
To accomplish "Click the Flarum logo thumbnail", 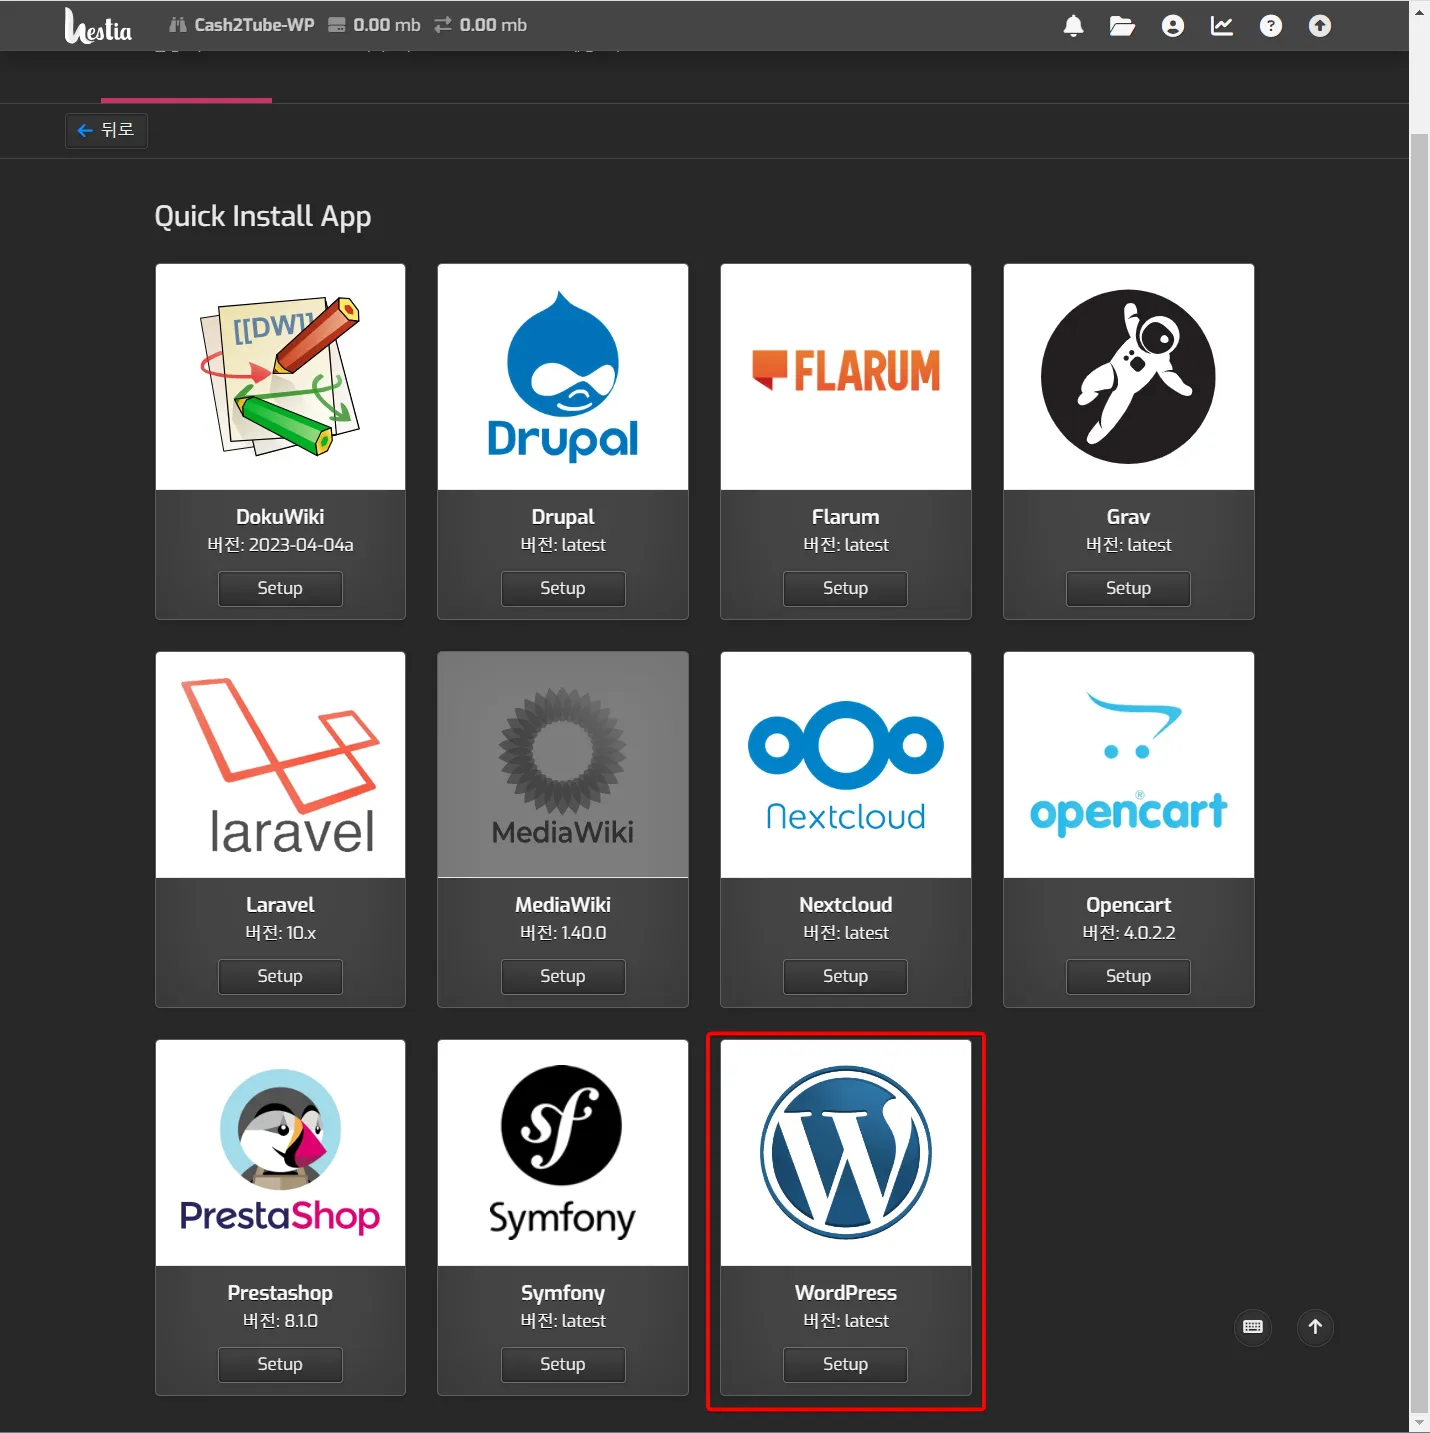I will click(x=846, y=377).
